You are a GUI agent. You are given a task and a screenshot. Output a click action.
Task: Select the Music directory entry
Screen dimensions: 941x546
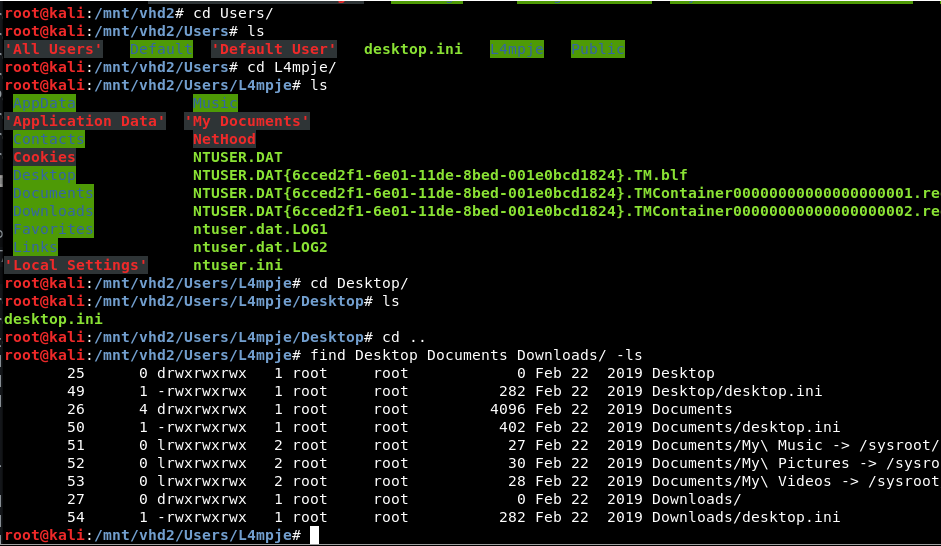(215, 103)
